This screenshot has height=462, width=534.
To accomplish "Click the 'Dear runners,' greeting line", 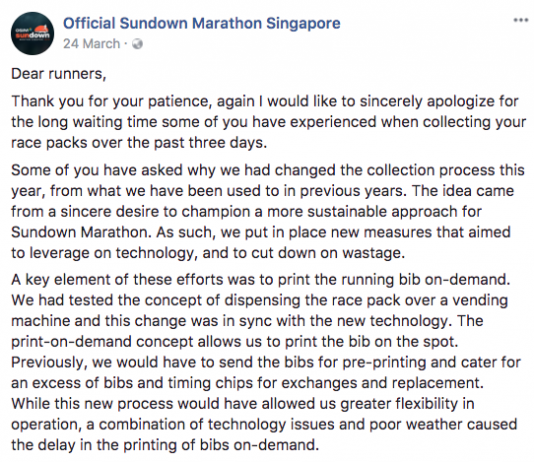I will [59, 74].
